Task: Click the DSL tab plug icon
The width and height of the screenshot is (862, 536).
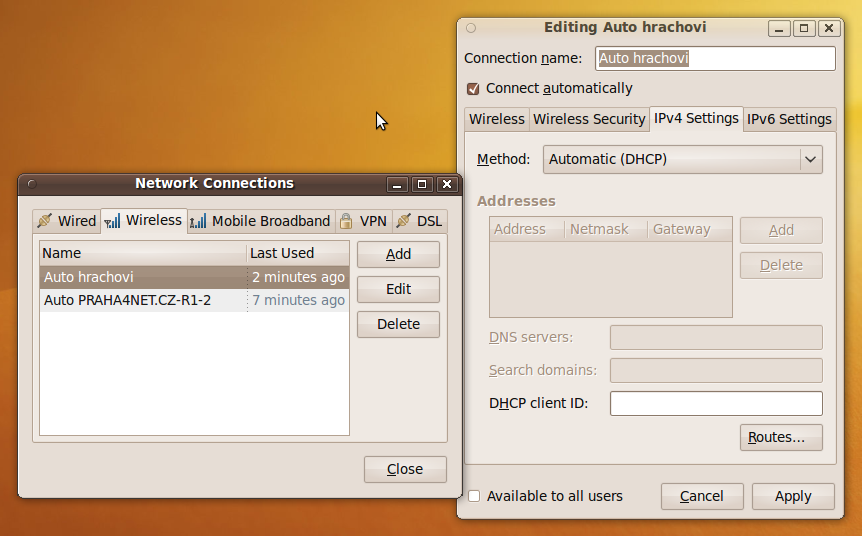Action: pos(402,221)
